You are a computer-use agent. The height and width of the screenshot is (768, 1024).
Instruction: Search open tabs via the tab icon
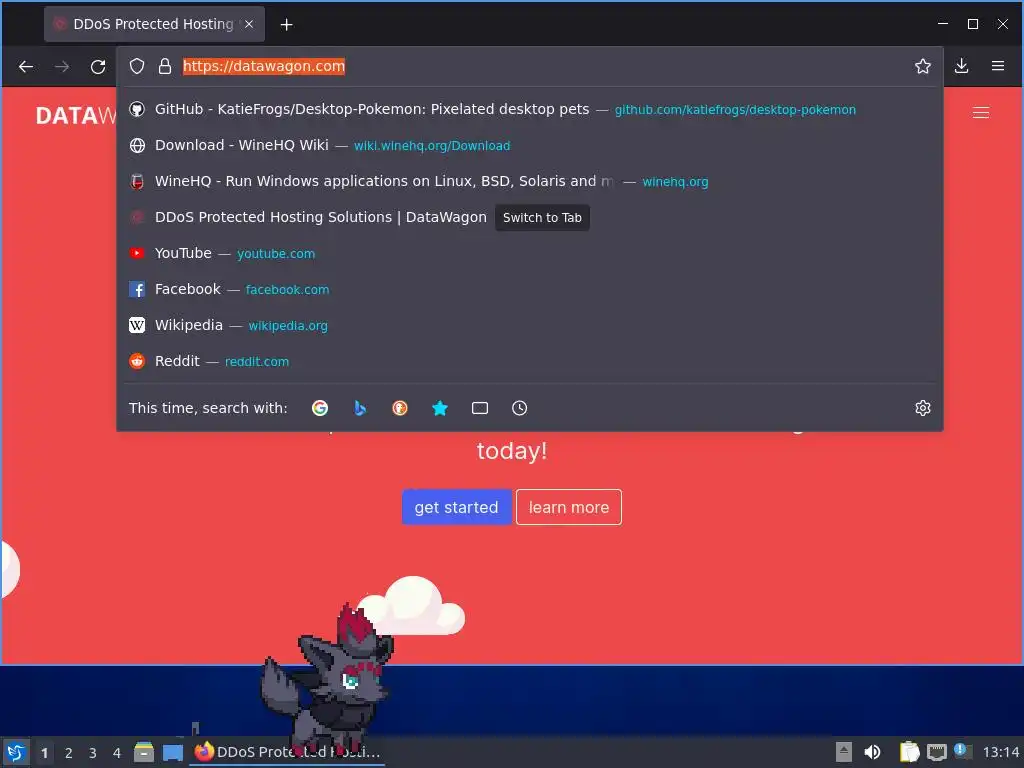click(480, 408)
